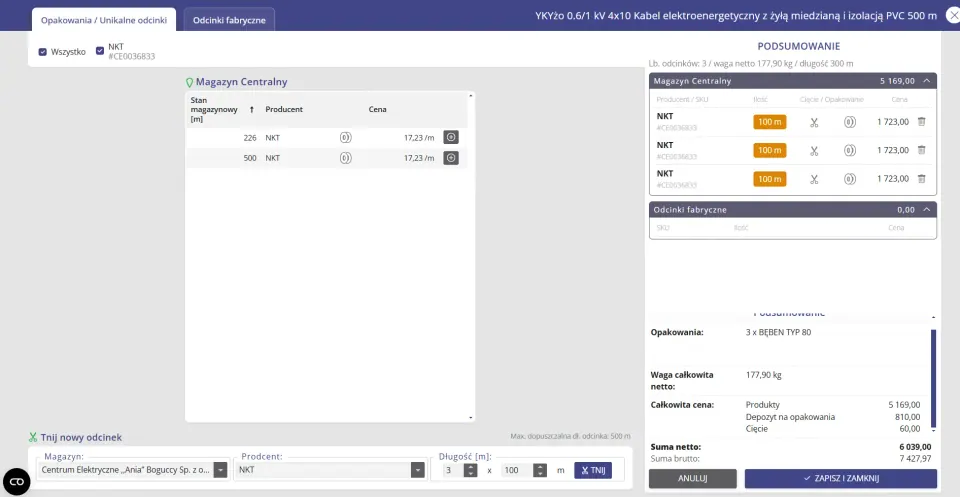Click scissors icon of second NKT summary row
This screenshot has width=960, height=497.
(x=814, y=150)
